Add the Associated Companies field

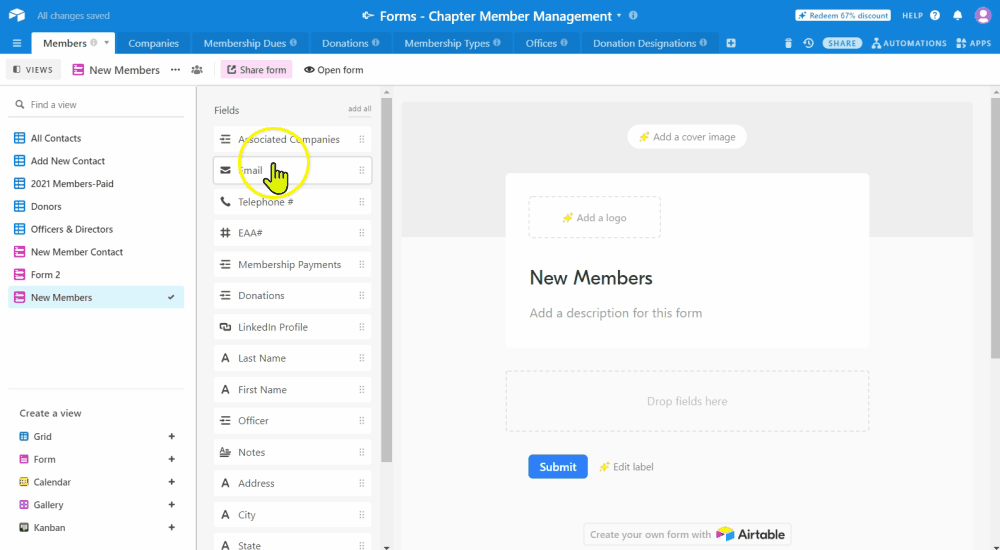tap(292, 139)
